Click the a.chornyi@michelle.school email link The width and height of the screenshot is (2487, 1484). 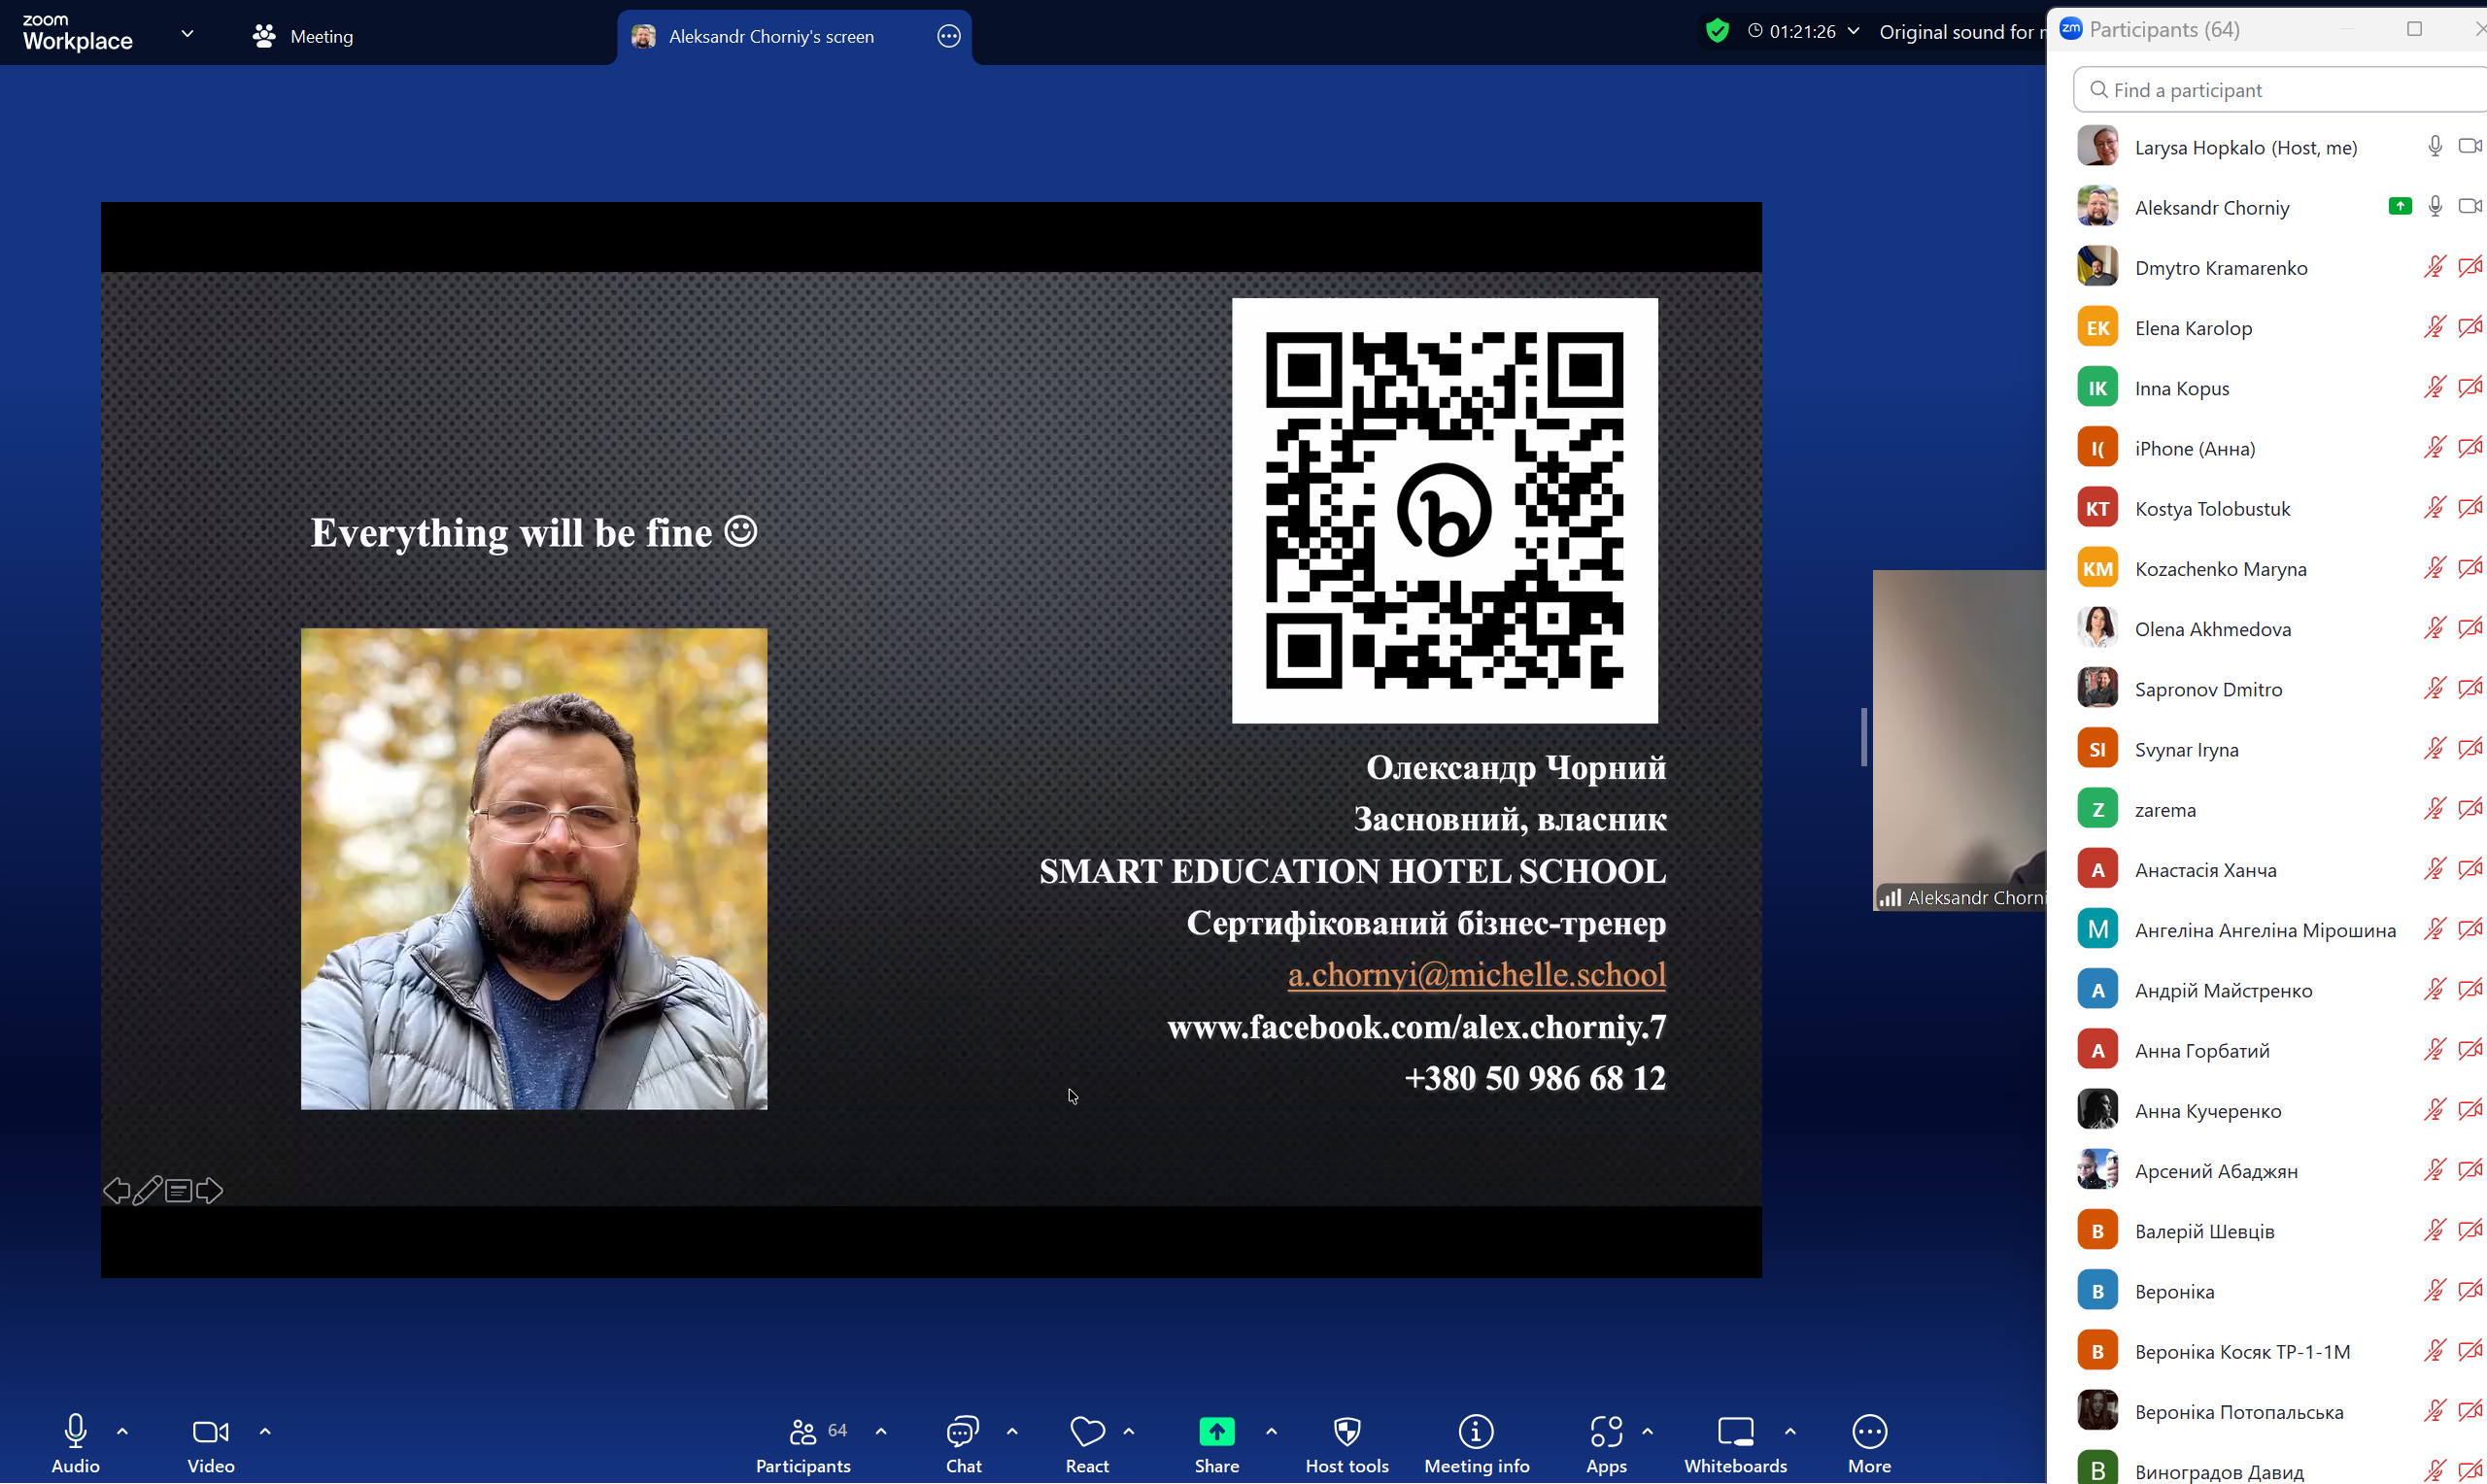(x=1476, y=974)
